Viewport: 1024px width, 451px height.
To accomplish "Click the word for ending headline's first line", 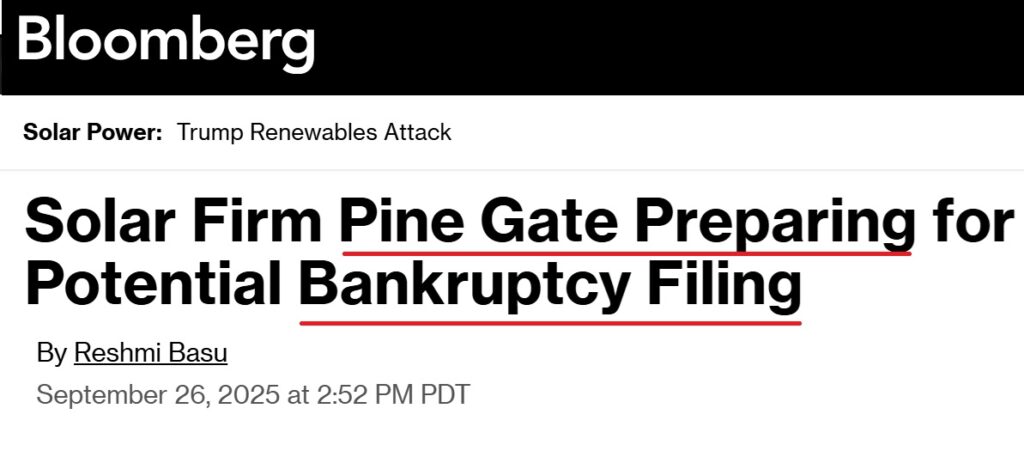I will point(970,220).
